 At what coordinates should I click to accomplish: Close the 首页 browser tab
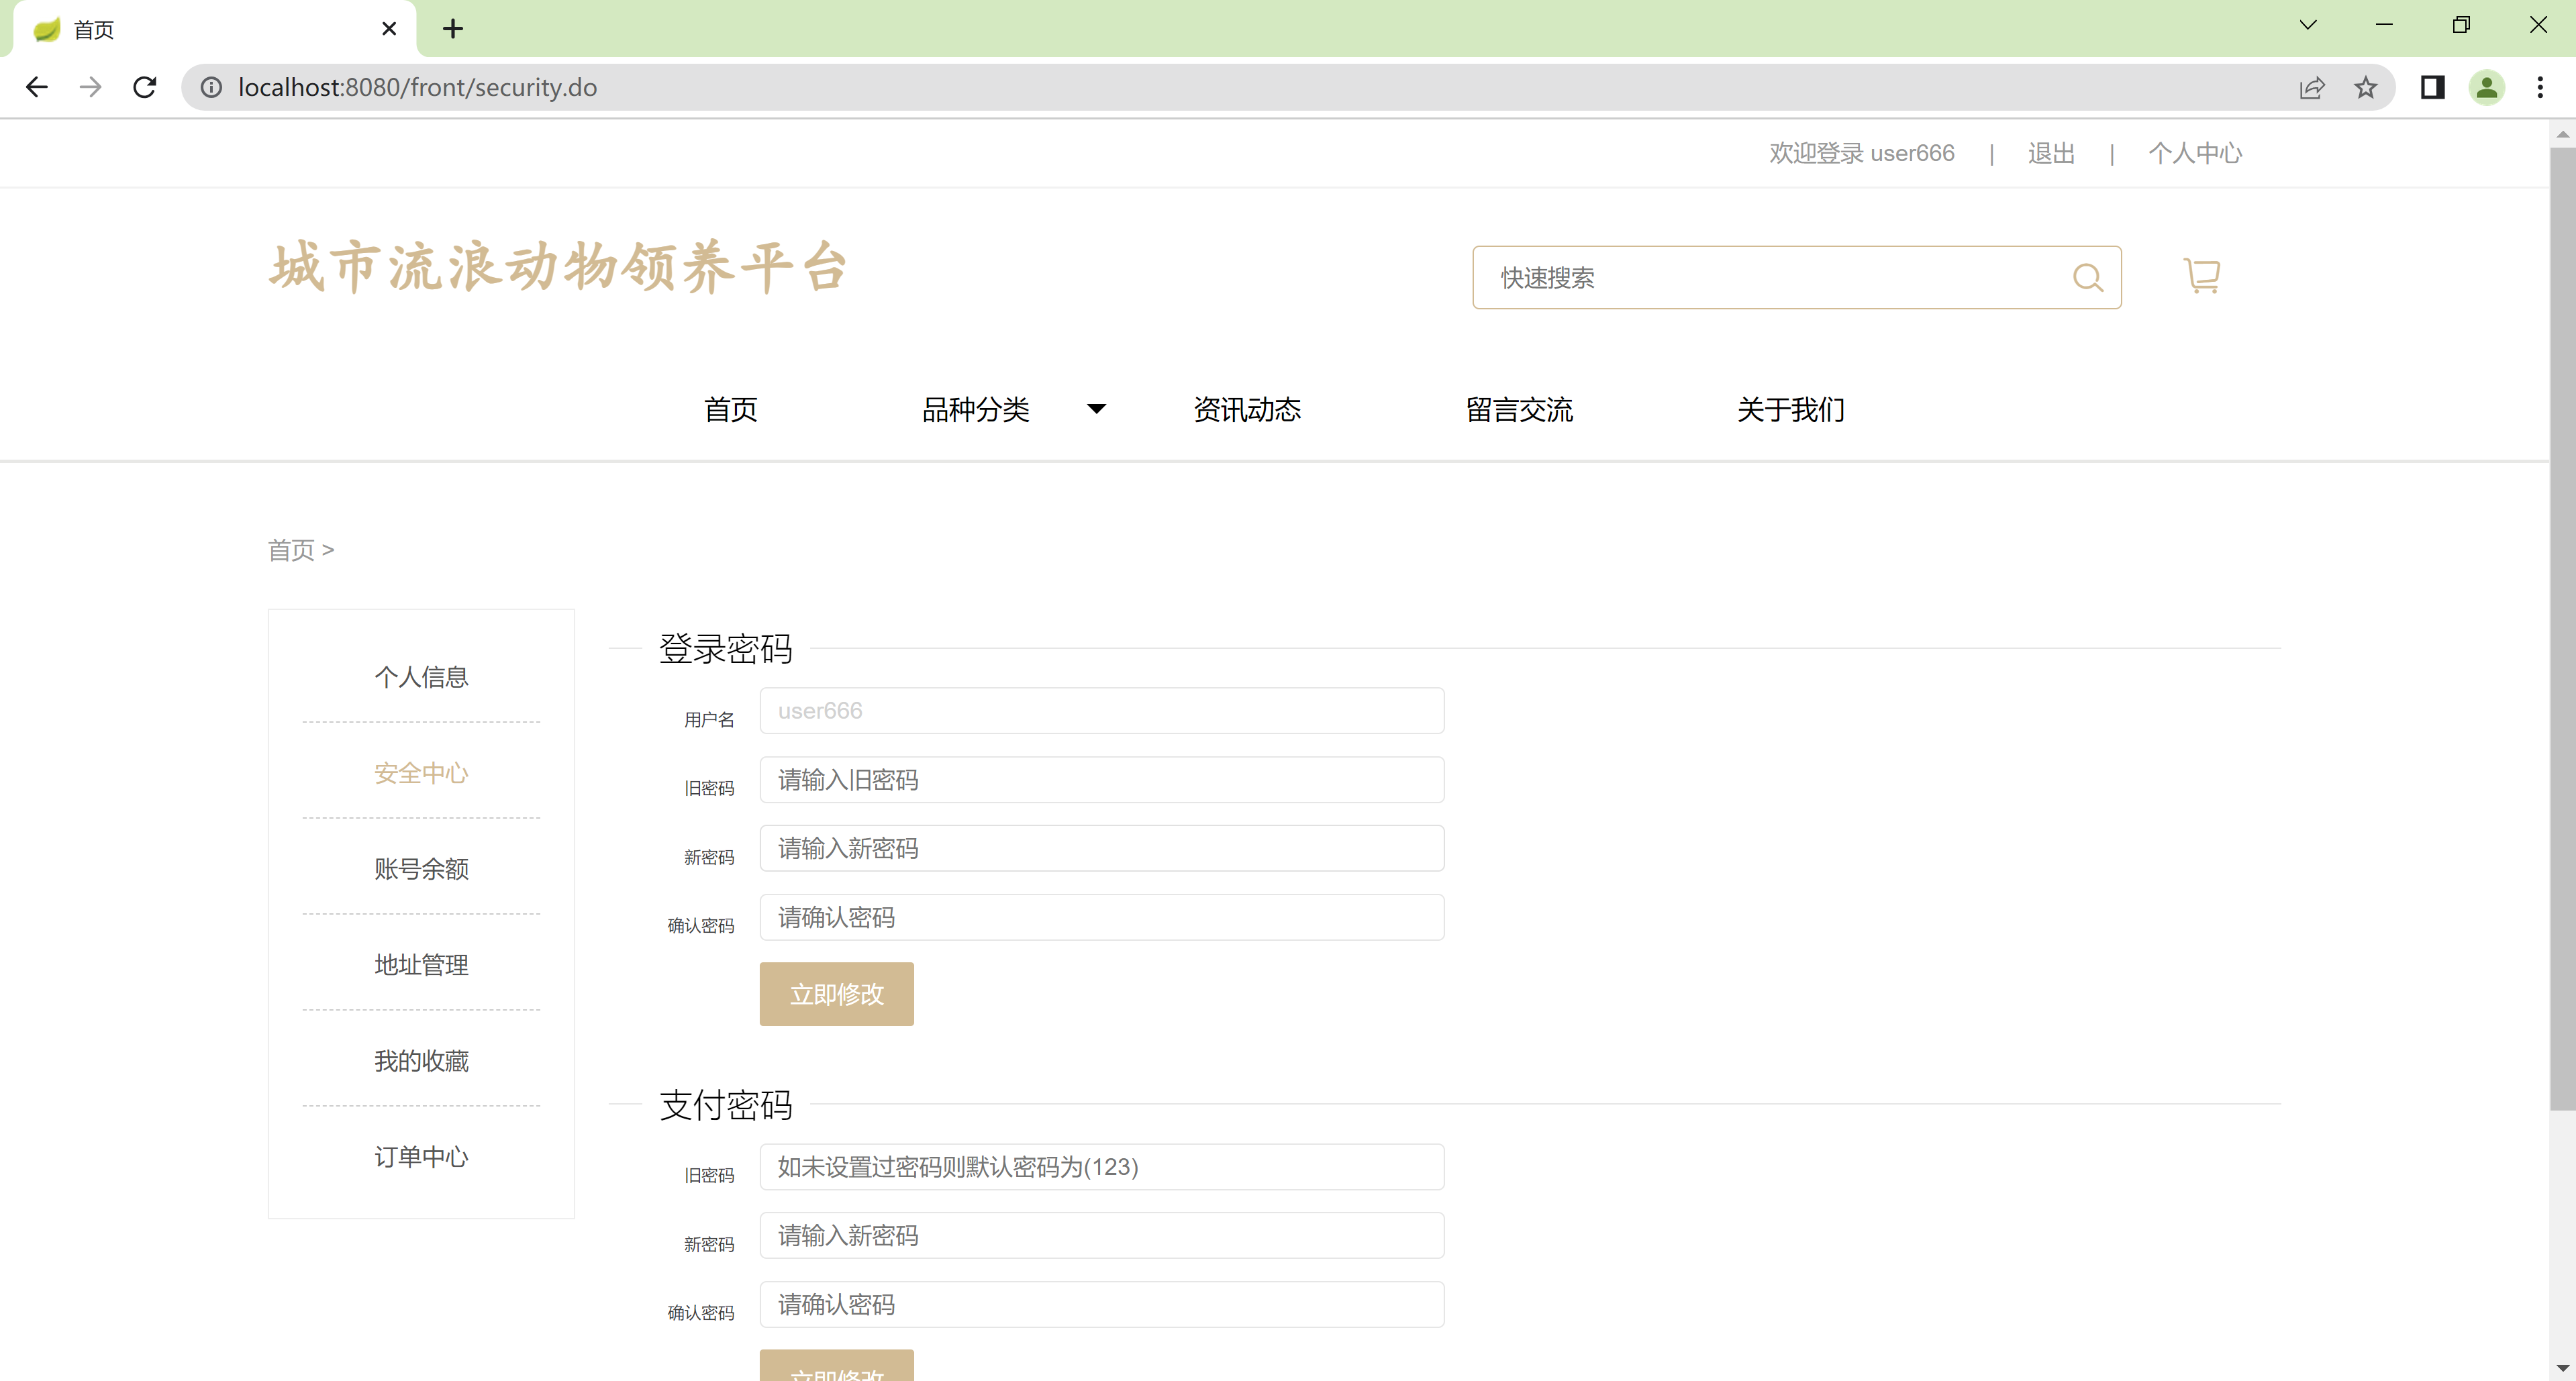(x=389, y=28)
